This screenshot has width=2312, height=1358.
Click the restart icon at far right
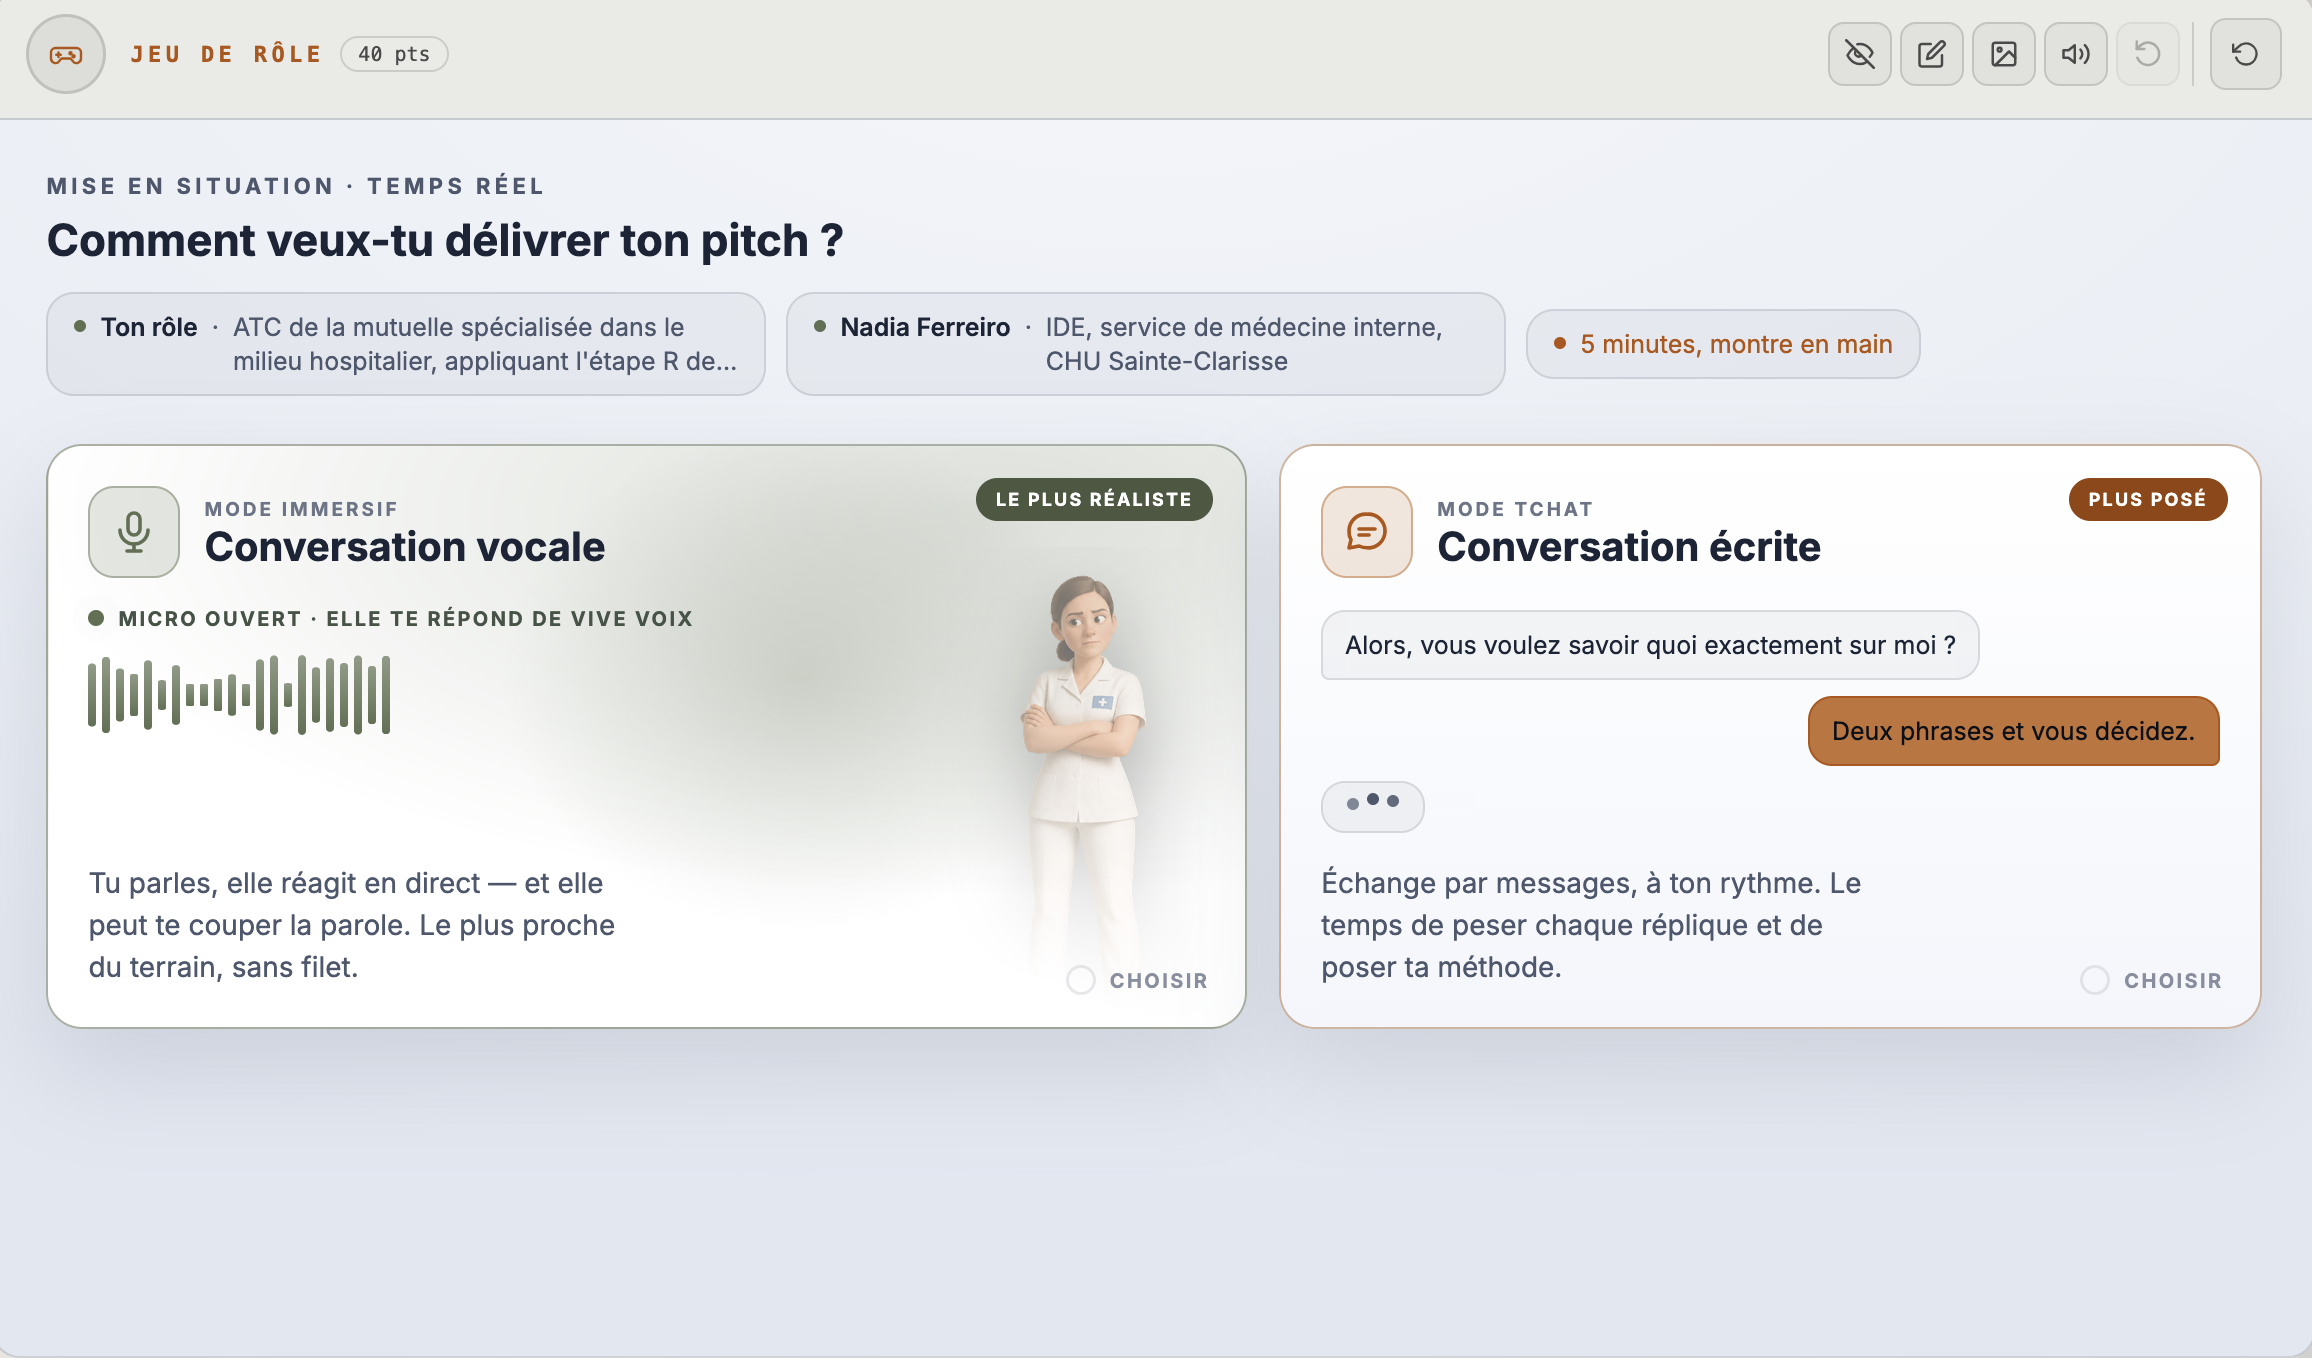(x=2245, y=54)
